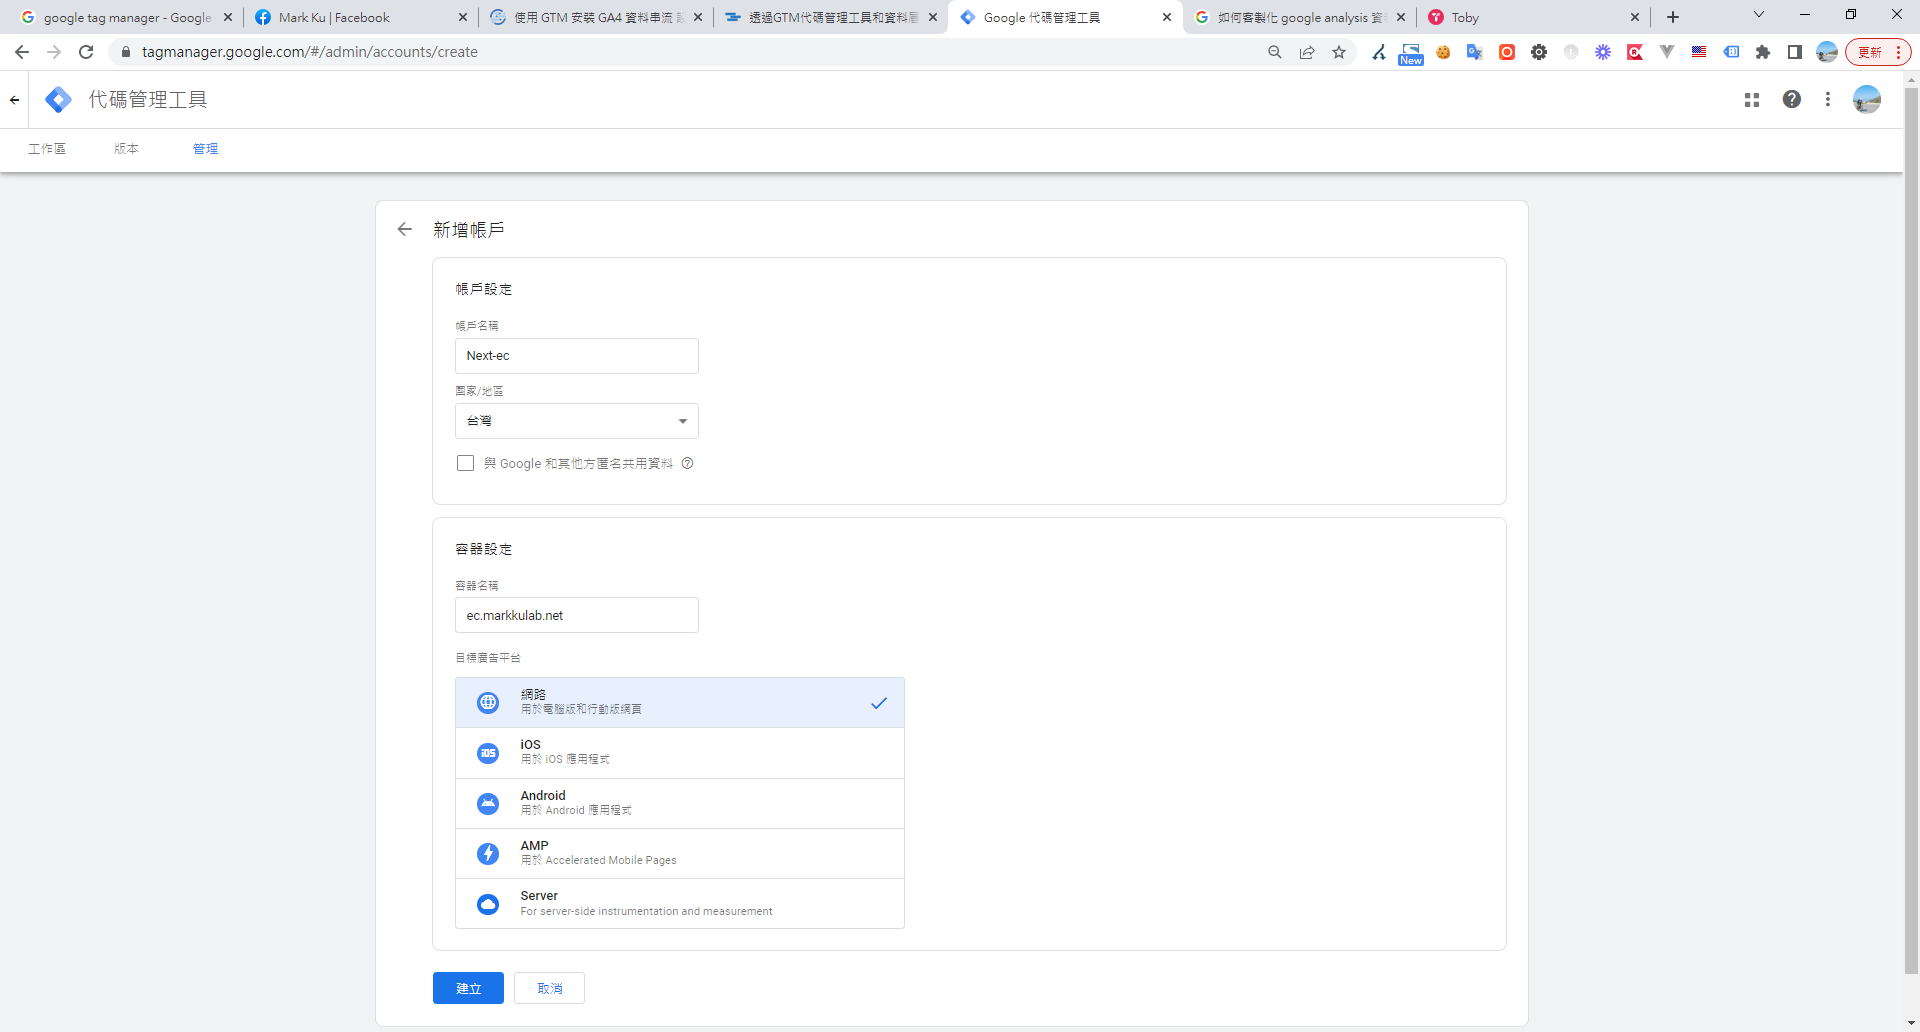Select the Android target platform option
The image size is (1920, 1032).
pos(679,803)
